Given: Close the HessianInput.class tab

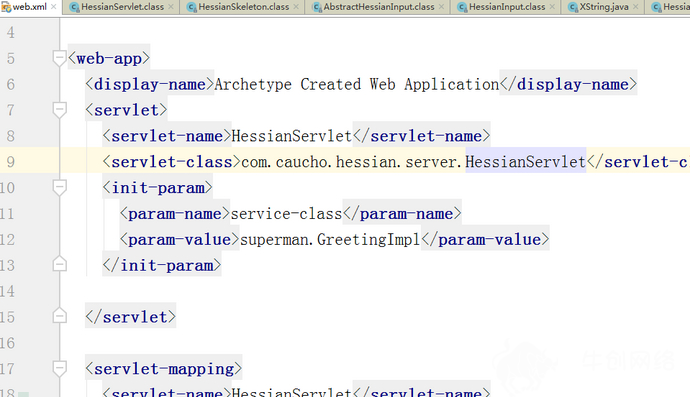Looking at the screenshot, I should [552, 7].
